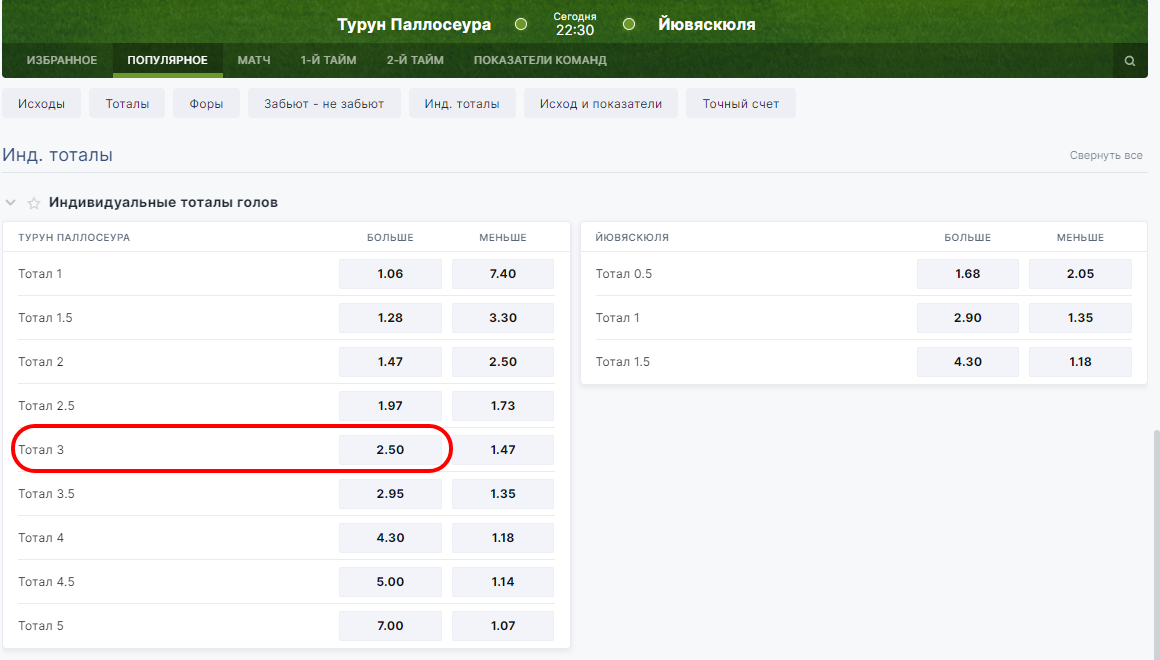The height and width of the screenshot is (660, 1160).
Task: Bet Йювяскюля Тотал 0.5 больше 1.68
Action: pyautogui.click(x=968, y=274)
